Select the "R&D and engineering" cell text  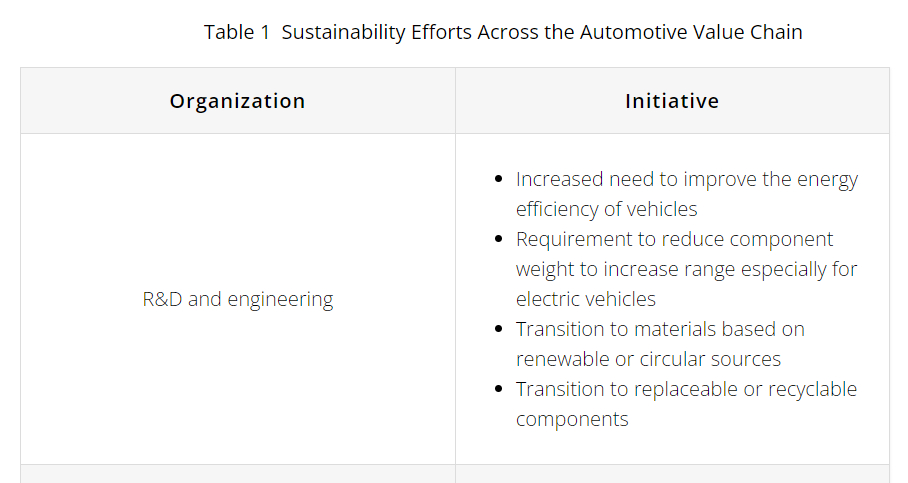click(237, 299)
